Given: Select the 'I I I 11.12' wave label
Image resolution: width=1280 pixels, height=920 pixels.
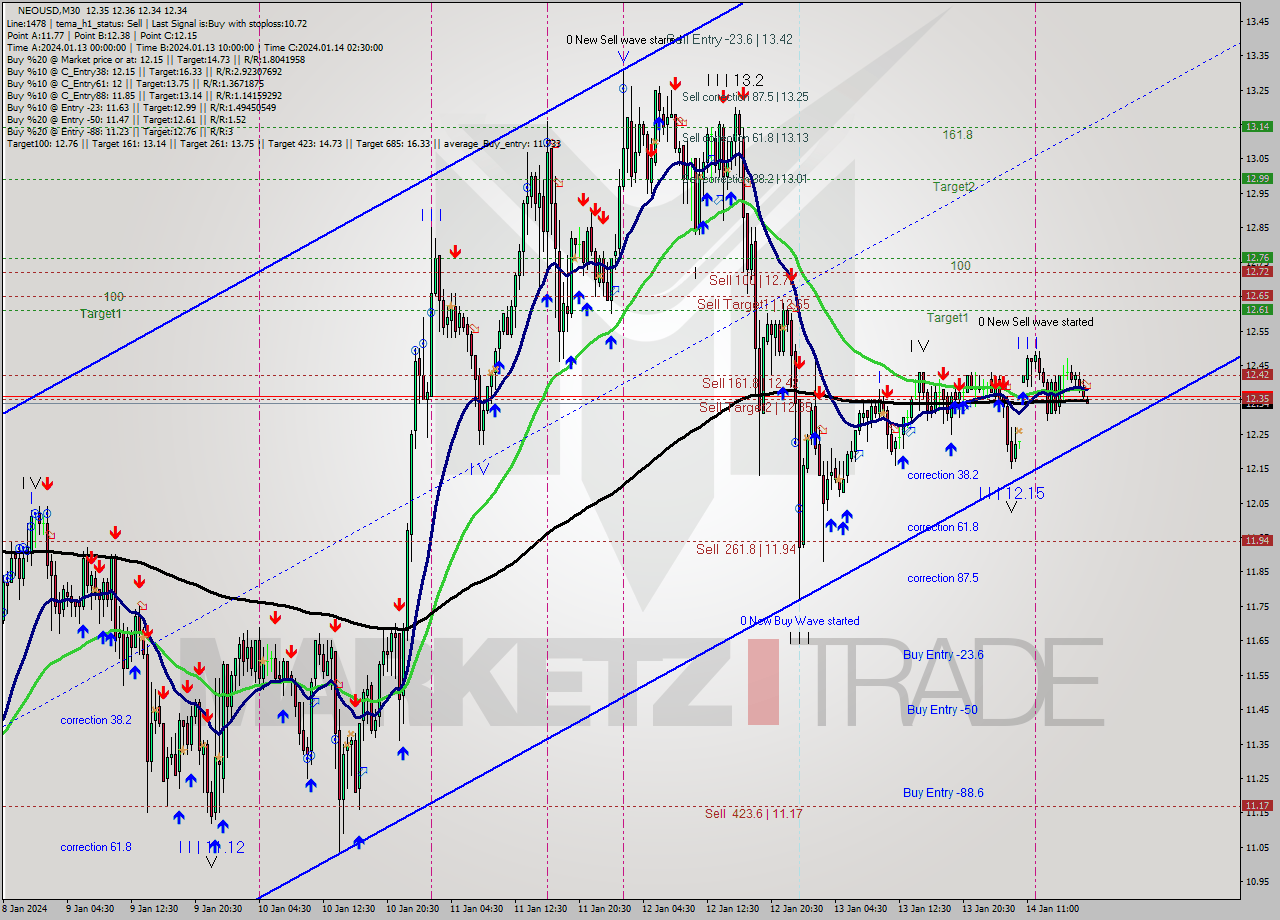Looking at the screenshot, I should 211,847.
